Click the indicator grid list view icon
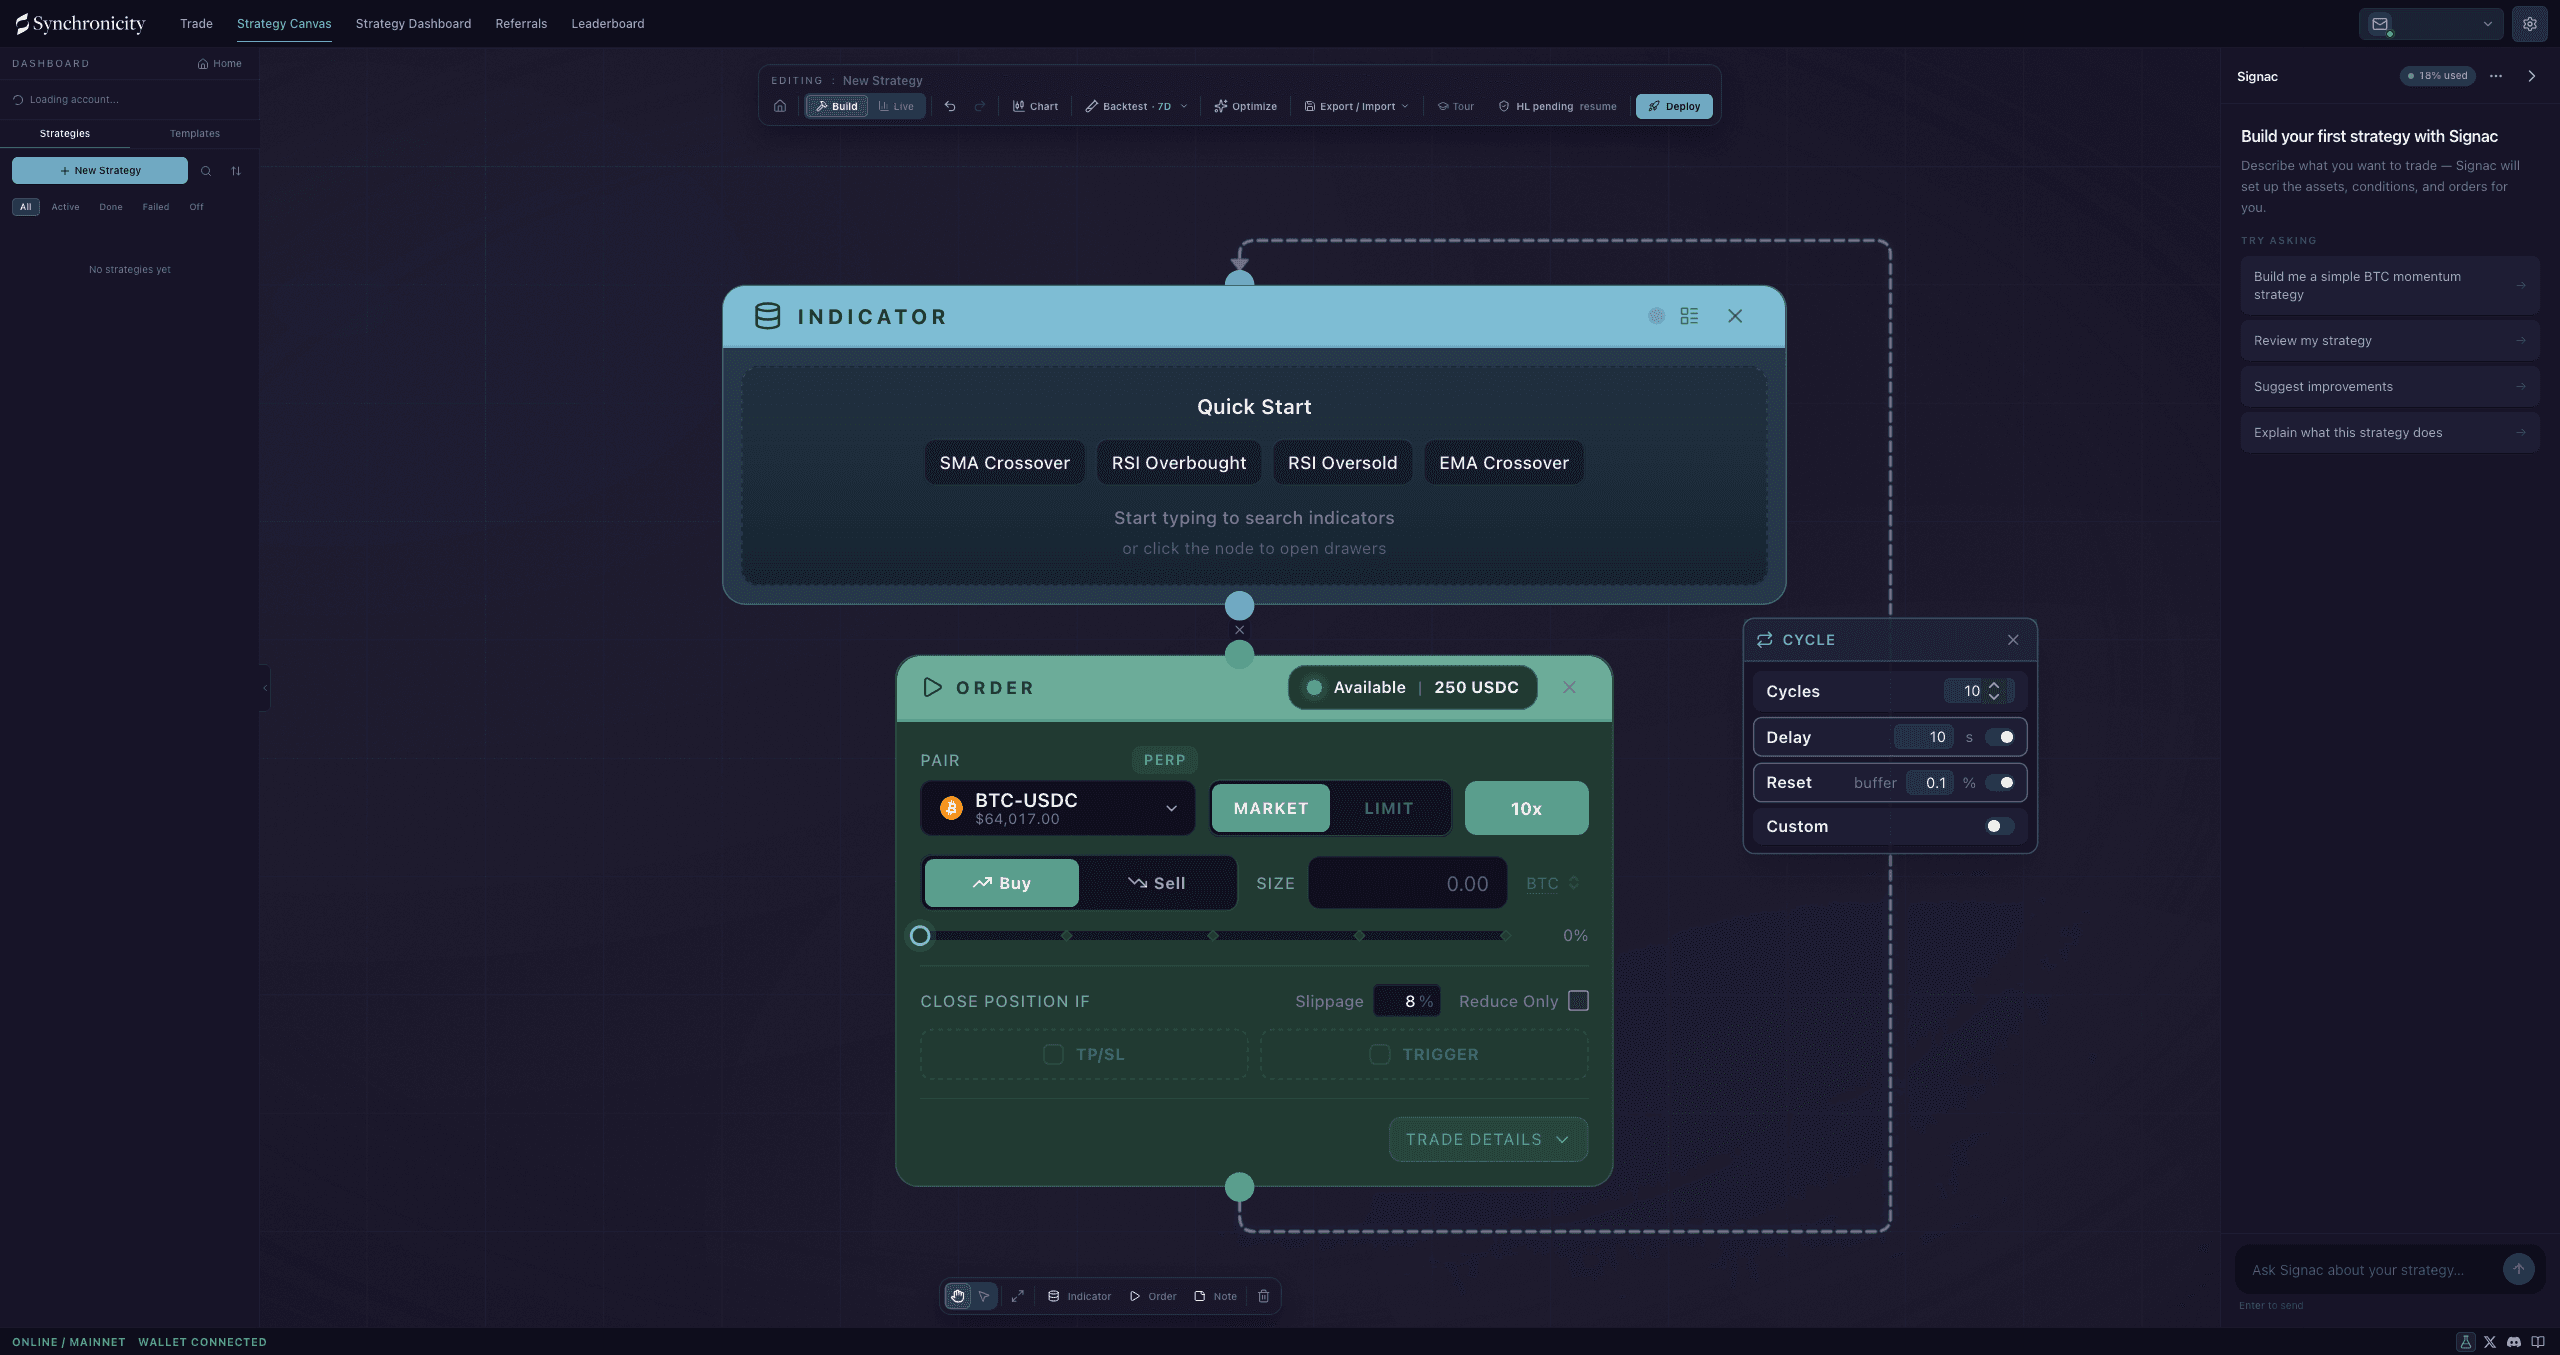The width and height of the screenshot is (2560, 1355). click(x=1689, y=316)
